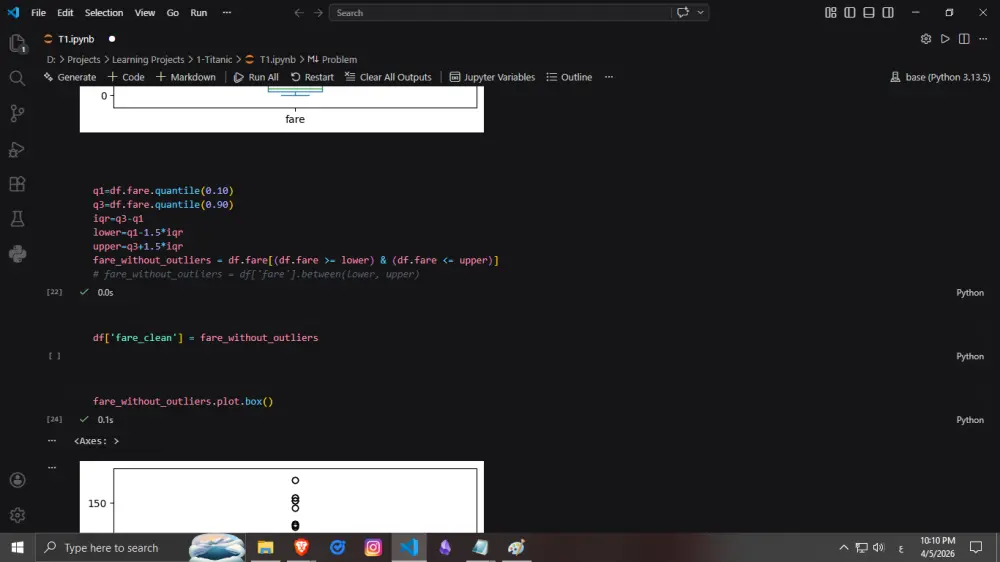Open the Edit menu
The height and width of the screenshot is (562, 1000).
pyautogui.click(x=65, y=13)
